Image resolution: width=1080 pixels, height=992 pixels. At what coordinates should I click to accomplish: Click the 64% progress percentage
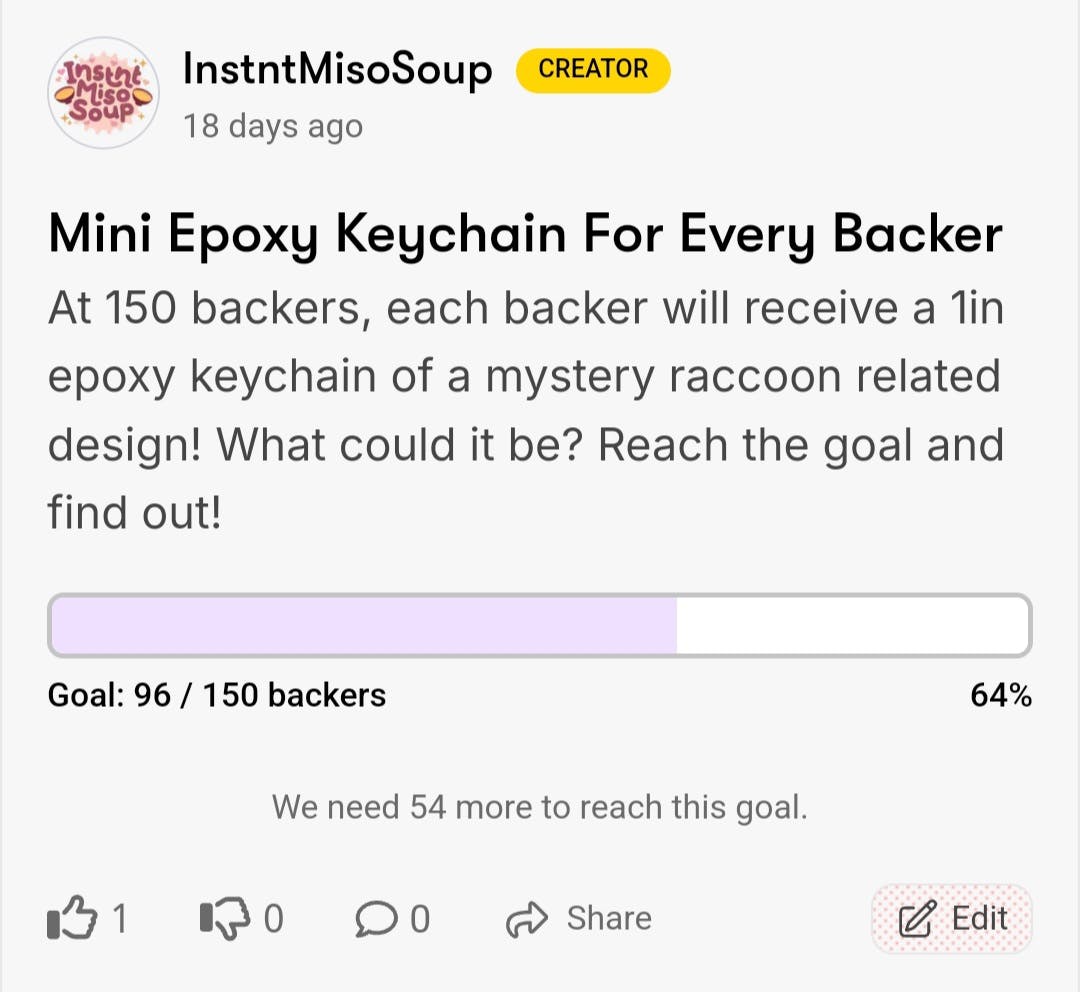(x=1001, y=695)
